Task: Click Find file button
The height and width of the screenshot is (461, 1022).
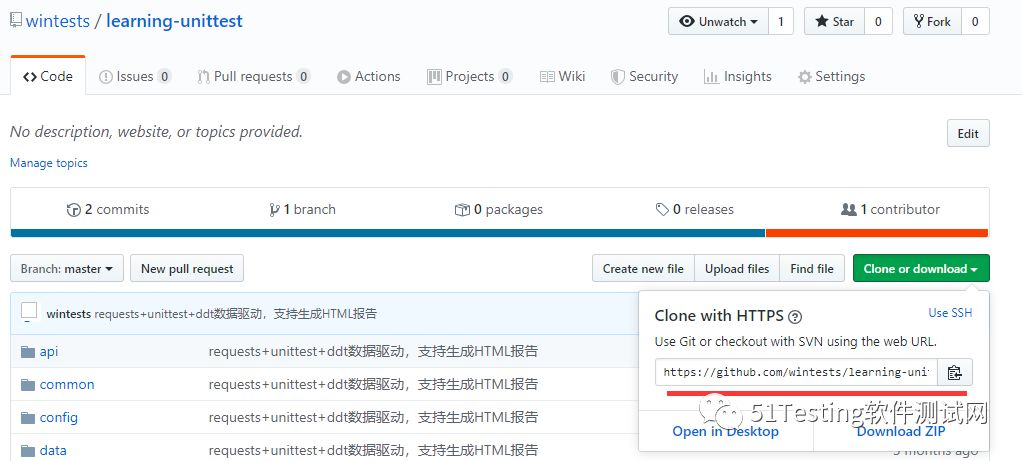Action: pos(812,269)
